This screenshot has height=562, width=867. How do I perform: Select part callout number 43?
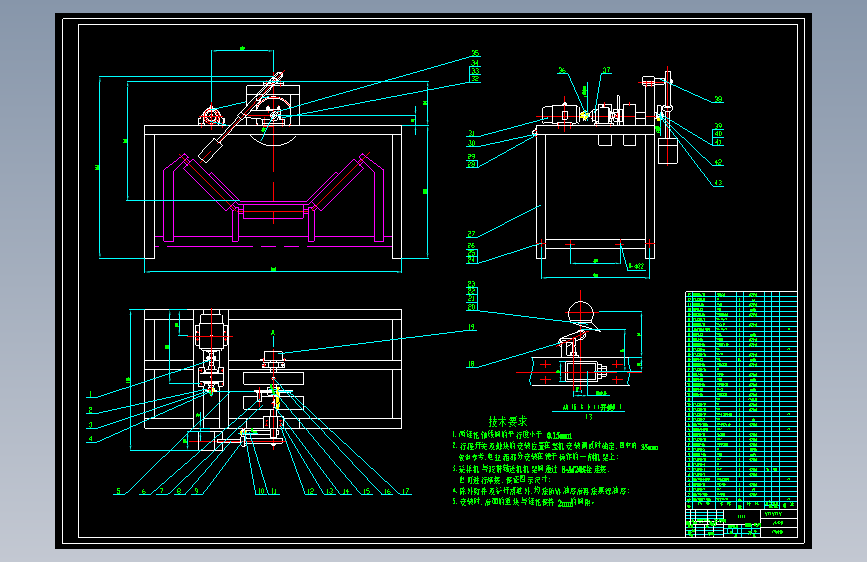click(718, 183)
